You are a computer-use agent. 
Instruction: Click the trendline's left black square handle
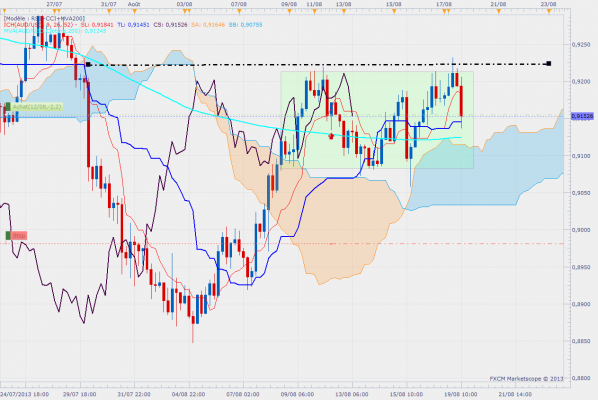pos(88,64)
